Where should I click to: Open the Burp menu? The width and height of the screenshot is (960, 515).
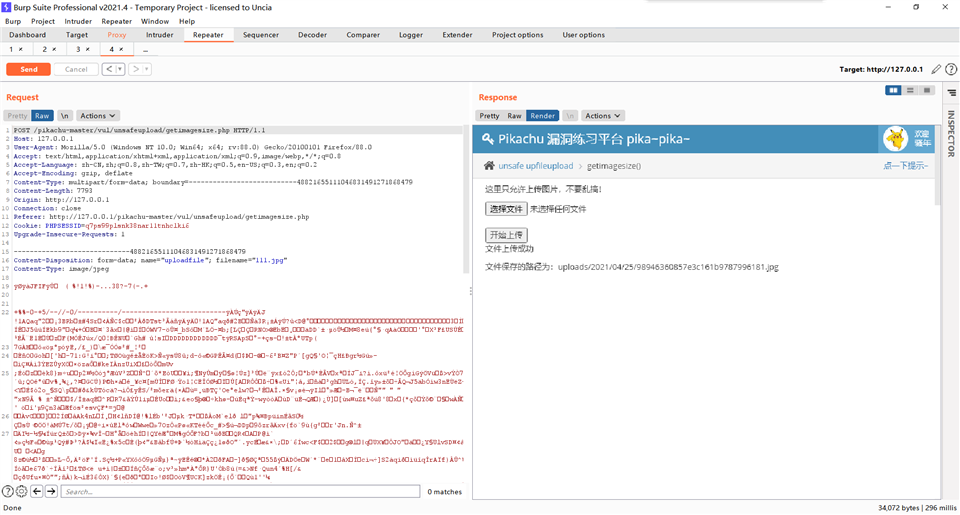coord(13,21)
